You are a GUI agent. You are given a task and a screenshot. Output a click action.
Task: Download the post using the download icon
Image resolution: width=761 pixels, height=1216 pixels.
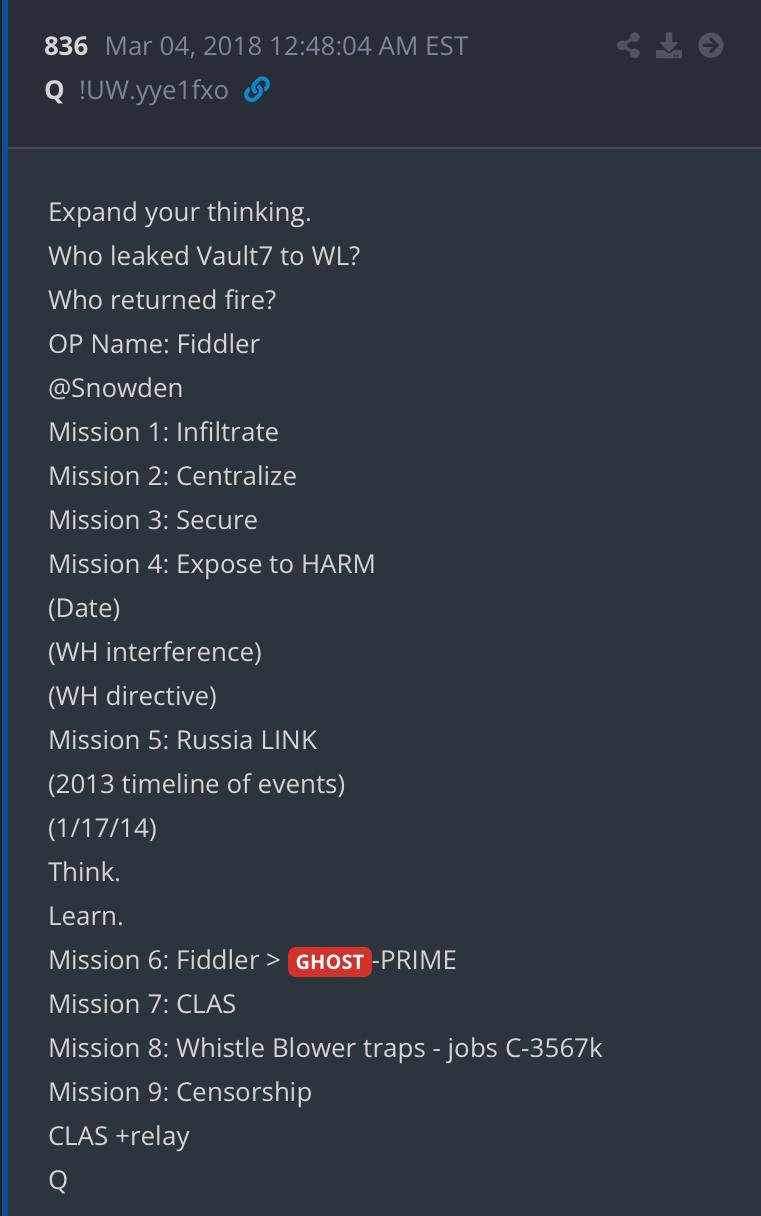pos(669,45)
